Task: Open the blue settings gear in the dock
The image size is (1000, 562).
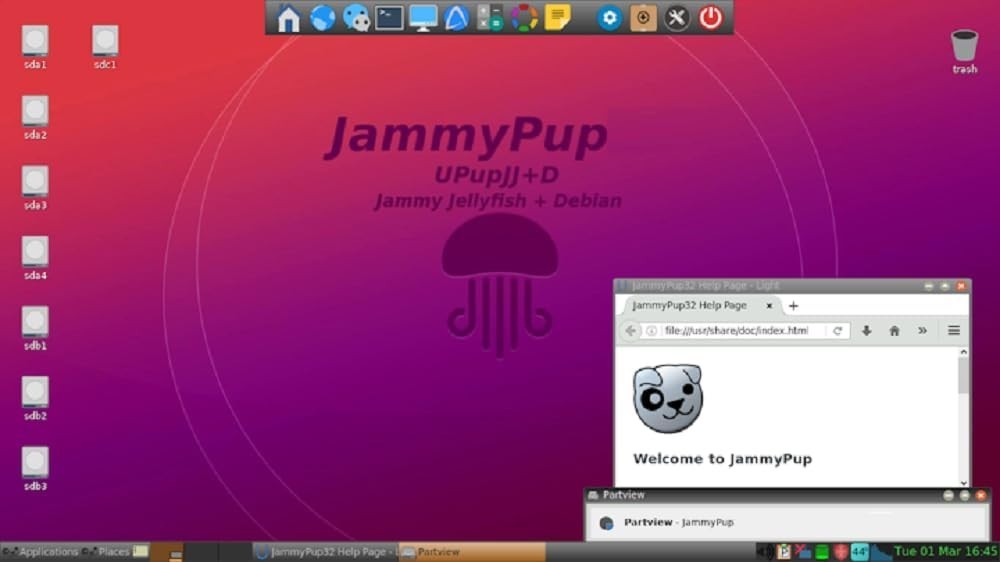Action: click(609, 18)
